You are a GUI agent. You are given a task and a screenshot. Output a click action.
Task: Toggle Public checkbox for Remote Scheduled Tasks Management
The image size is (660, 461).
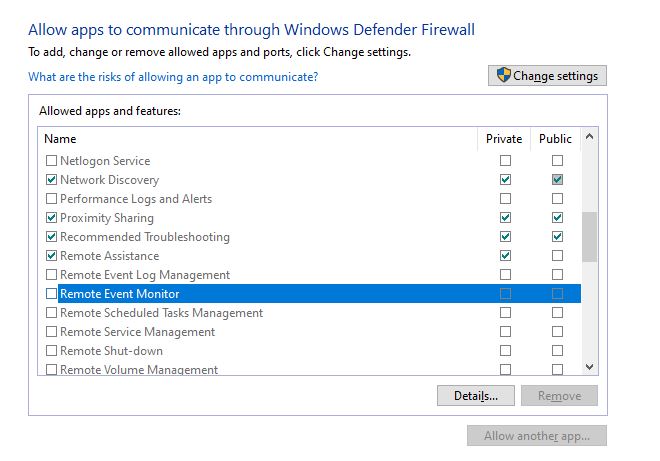(557, 312)
